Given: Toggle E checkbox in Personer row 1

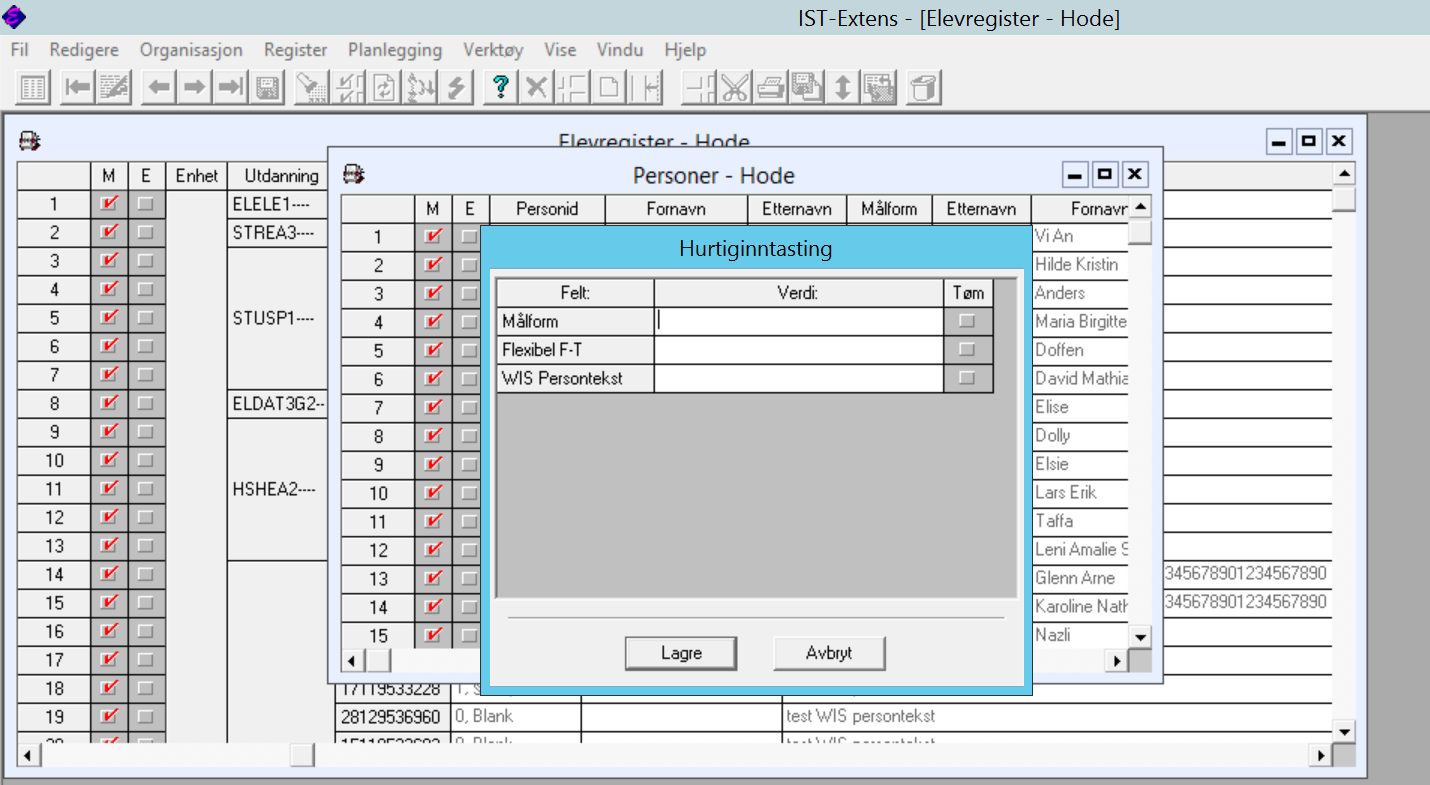Looking at the screenshot, I should coord(470,237).
